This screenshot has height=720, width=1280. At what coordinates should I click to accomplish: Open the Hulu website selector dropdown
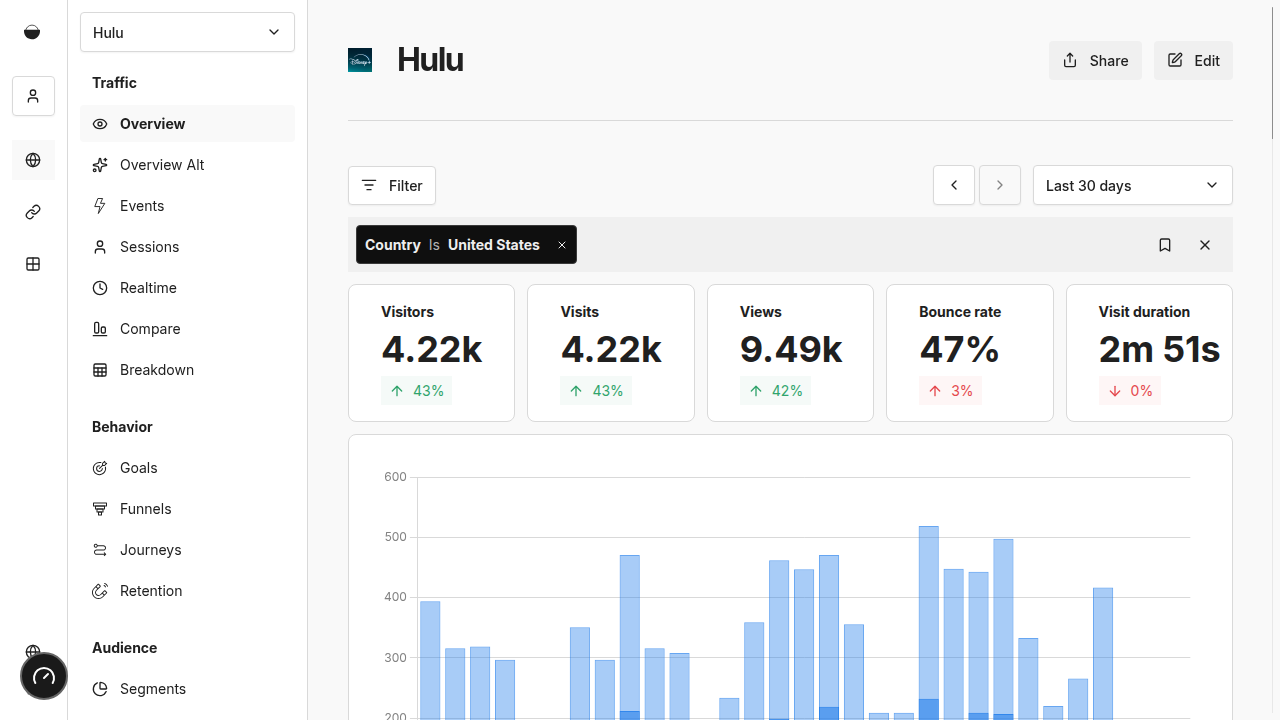(x=187, y=32)
